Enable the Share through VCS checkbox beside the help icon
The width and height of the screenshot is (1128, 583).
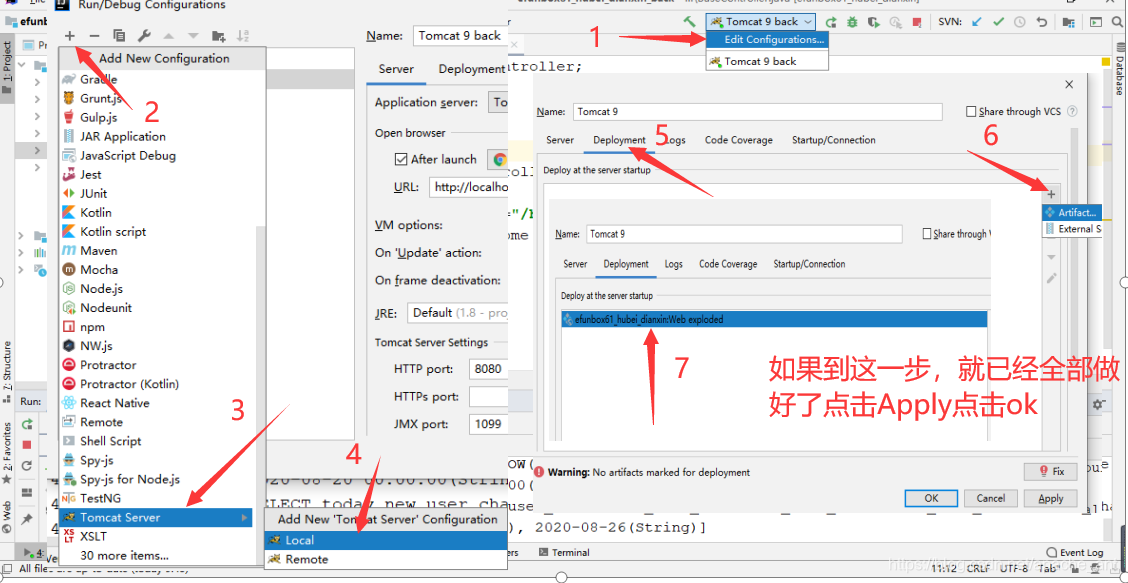coord(972,112)
